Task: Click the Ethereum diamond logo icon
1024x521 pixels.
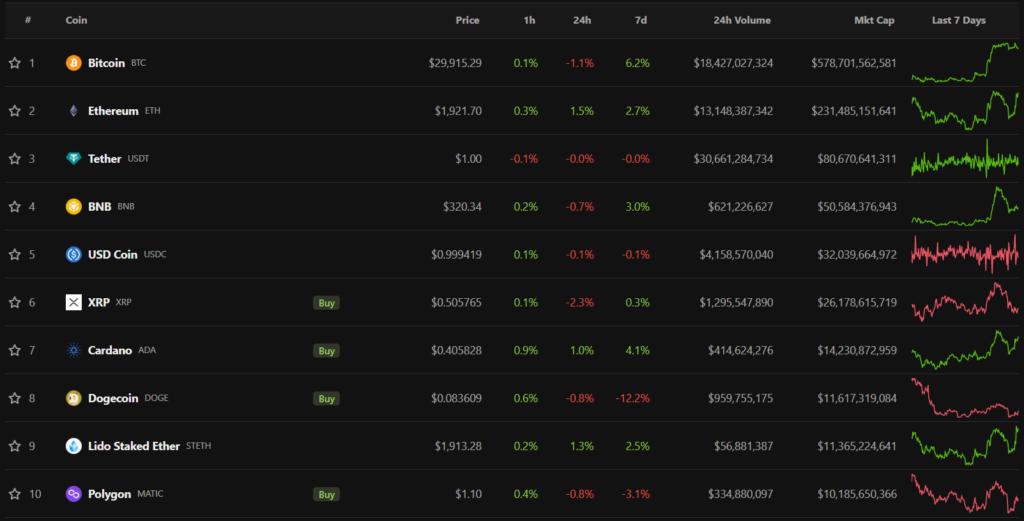Action: tap(73, 111)
